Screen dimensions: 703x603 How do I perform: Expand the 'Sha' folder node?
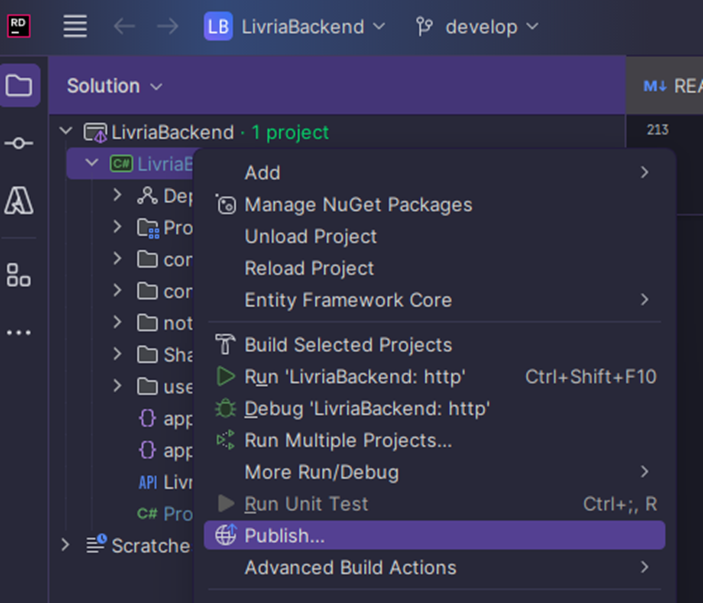117,354
